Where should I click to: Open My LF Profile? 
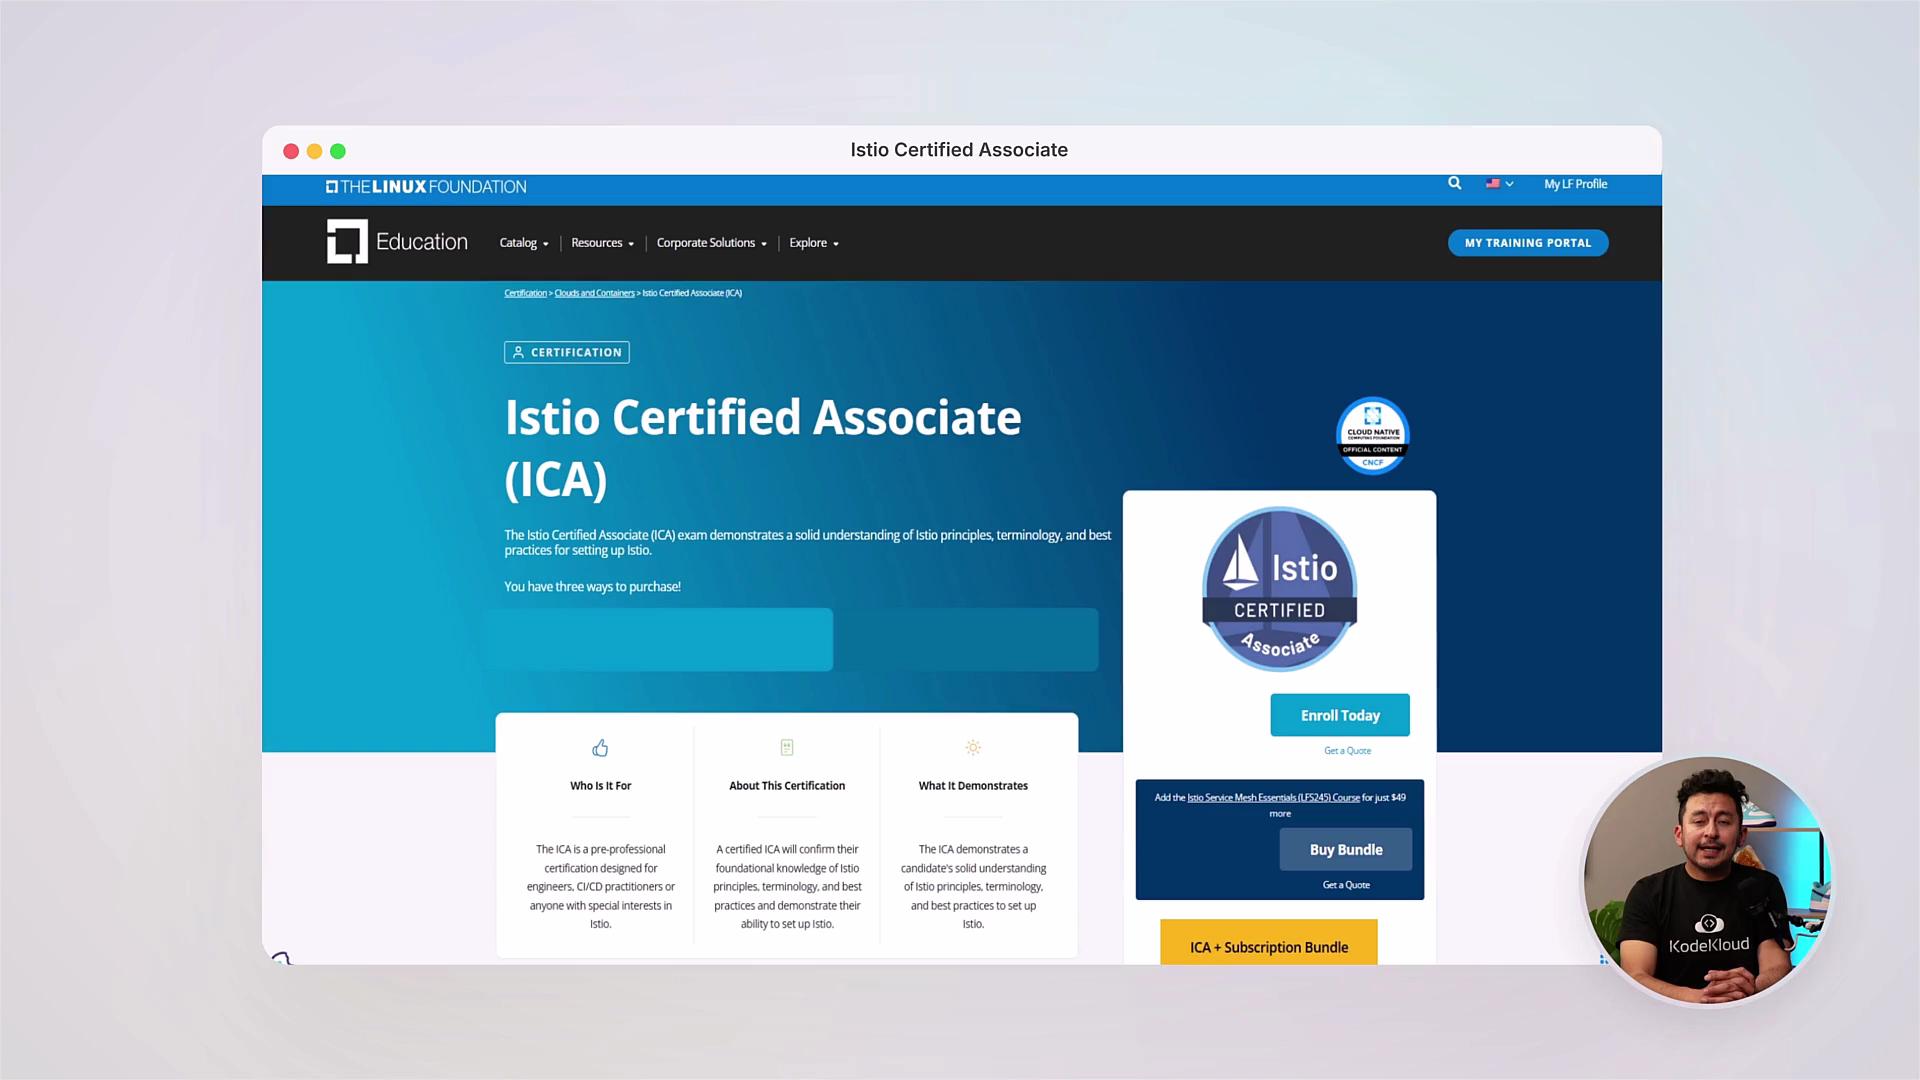point(1575,184)
